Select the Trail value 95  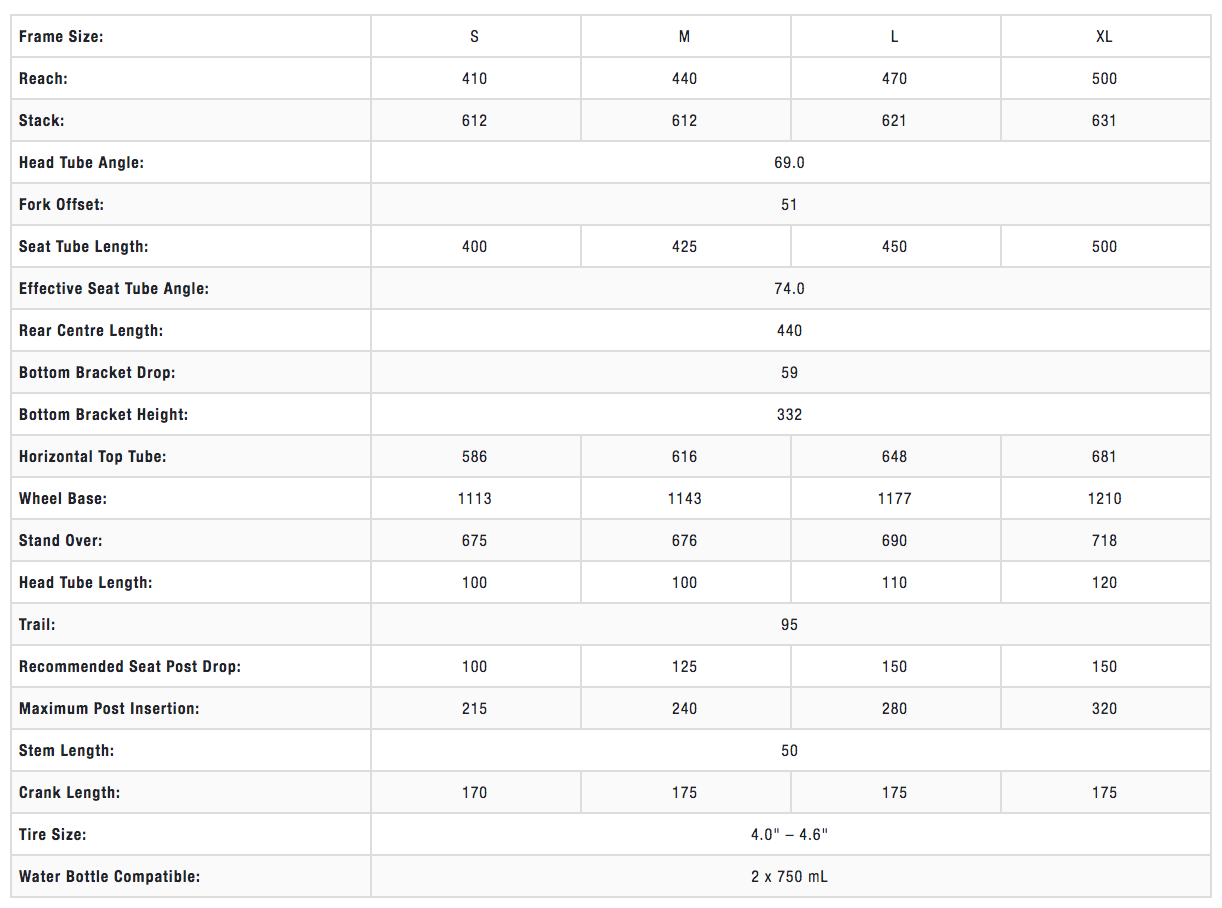coord(789,625)
